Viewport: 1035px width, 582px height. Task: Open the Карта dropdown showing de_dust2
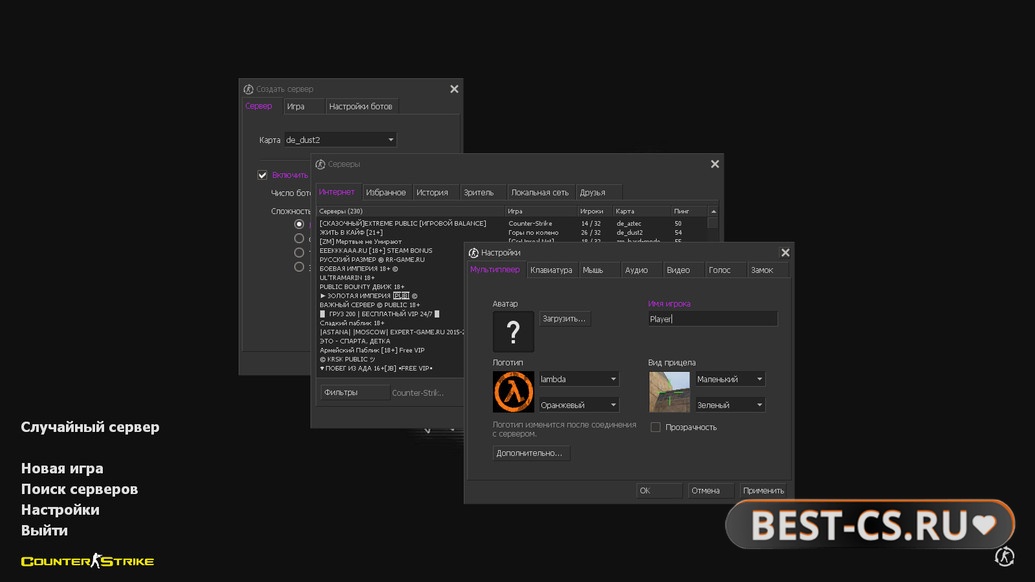coord(339,140)
